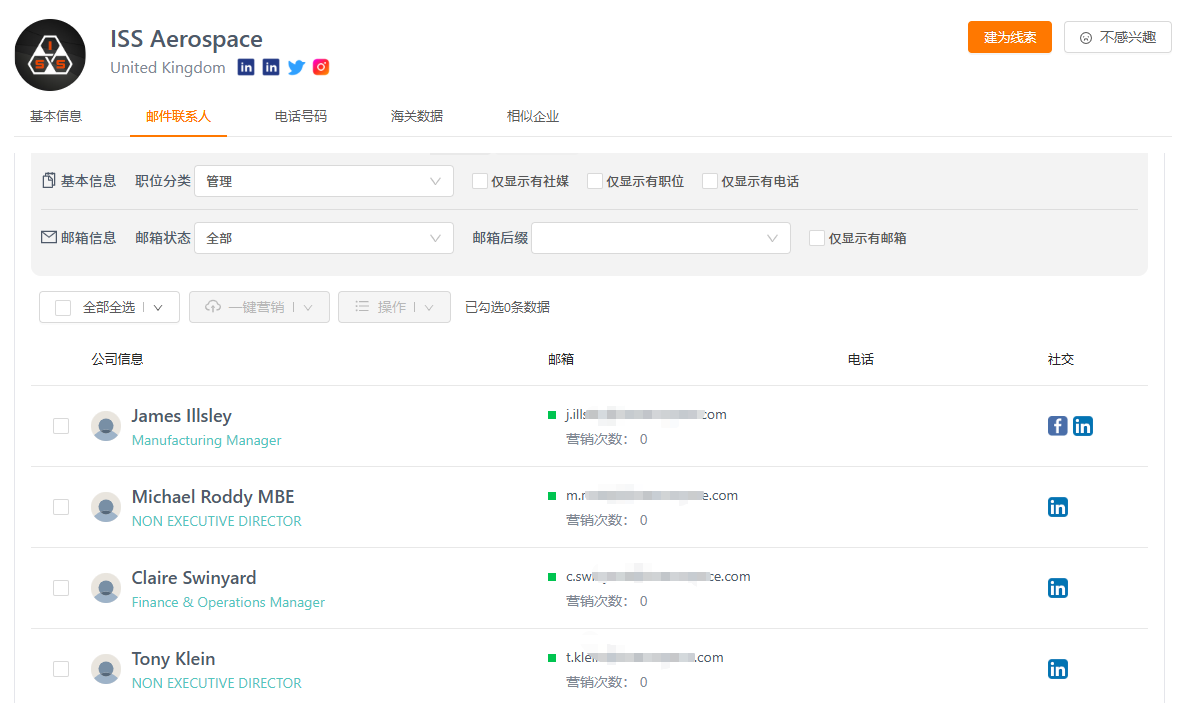The height and width of the screenshot is (703, 1178).
Task: Toggle the 仅显示有邮箱 checkbox
Action: [x=817, y=238]
